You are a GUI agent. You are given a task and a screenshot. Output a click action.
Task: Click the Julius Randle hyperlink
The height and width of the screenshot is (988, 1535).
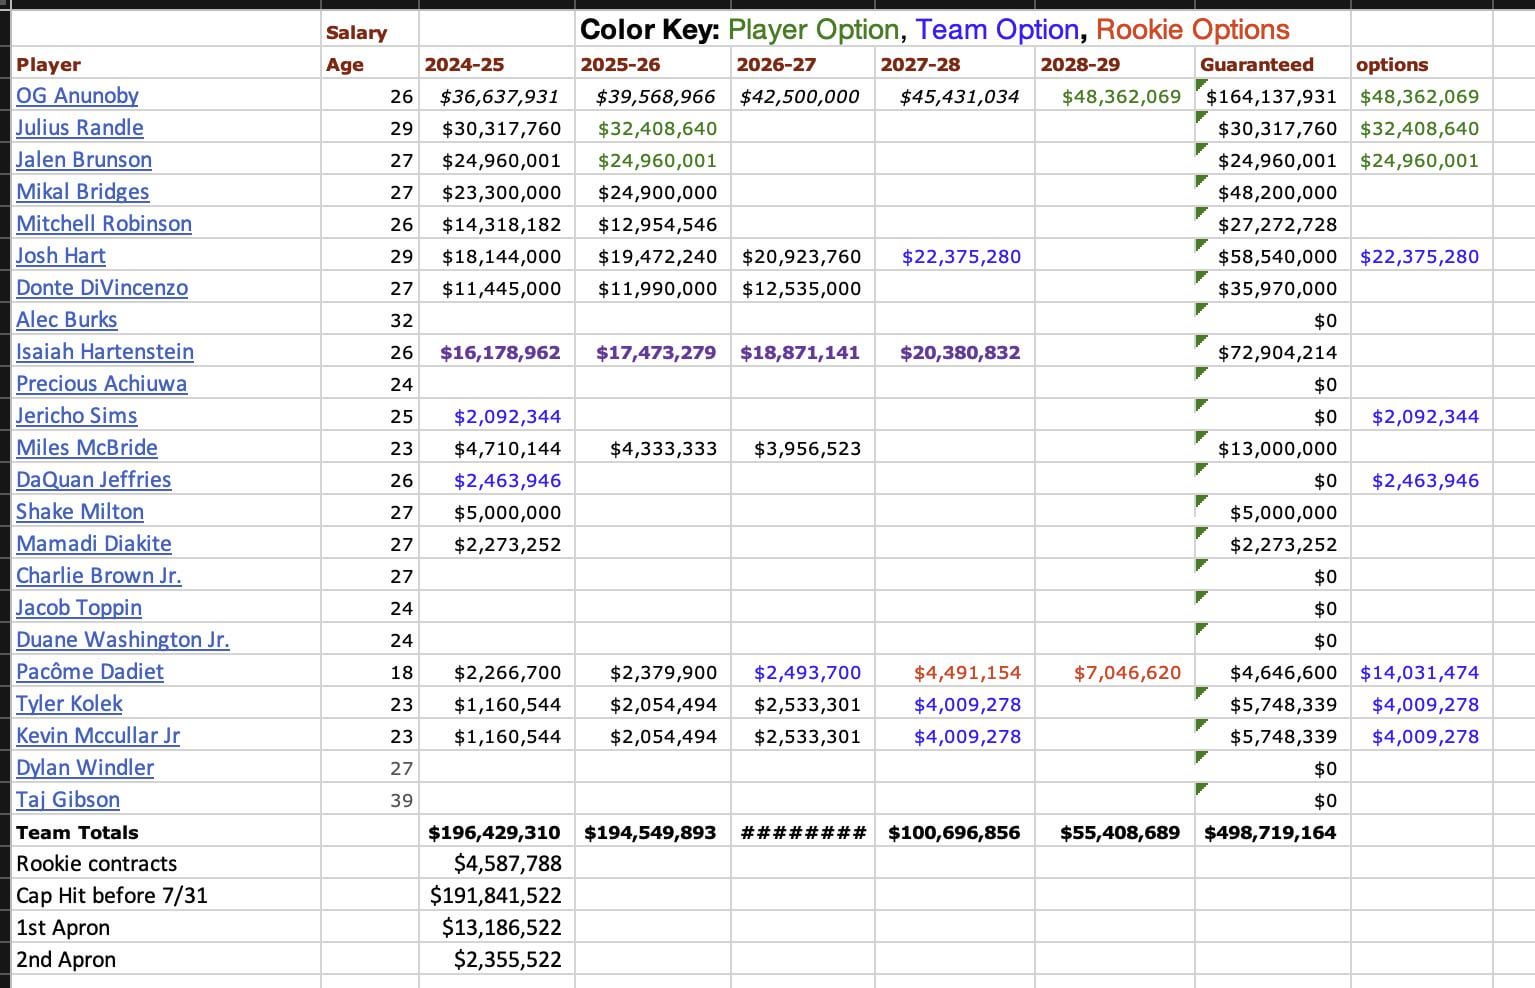(80, 128)
